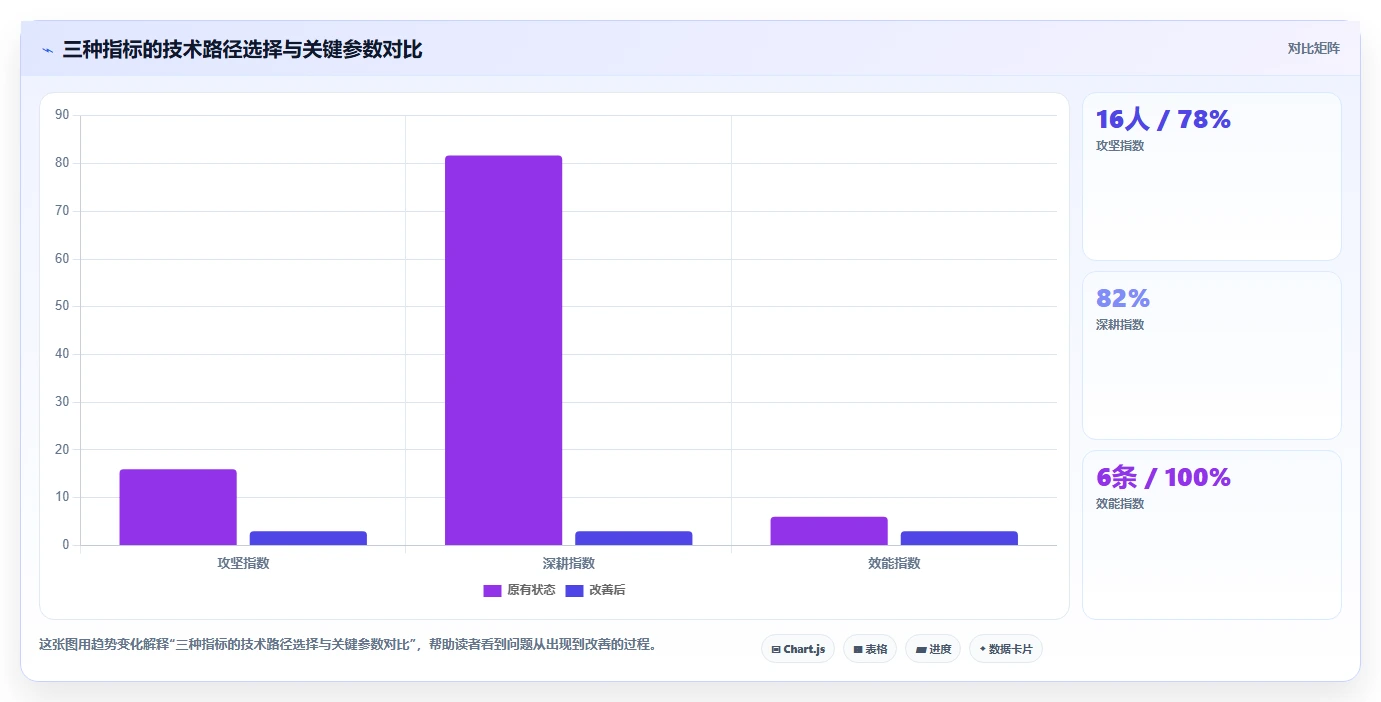The image size is (1381, 702).
Task: Click the 深耕指数 caption in the second card
Action: [x=1120, y=324]
